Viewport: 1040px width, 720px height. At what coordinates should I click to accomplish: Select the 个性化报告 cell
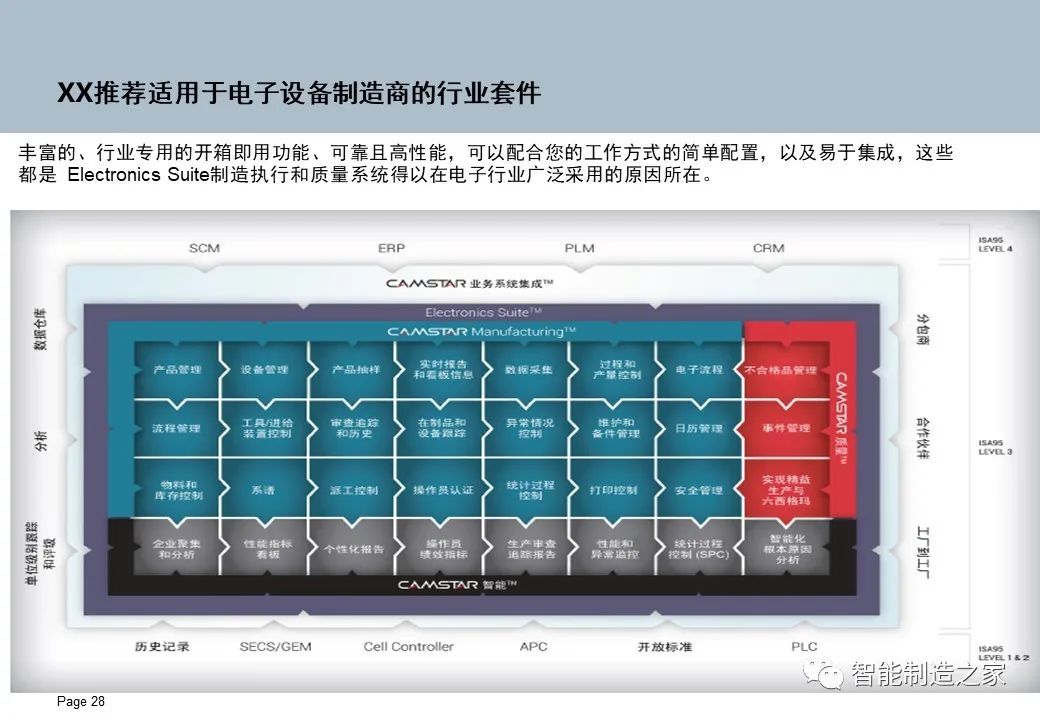352,549
